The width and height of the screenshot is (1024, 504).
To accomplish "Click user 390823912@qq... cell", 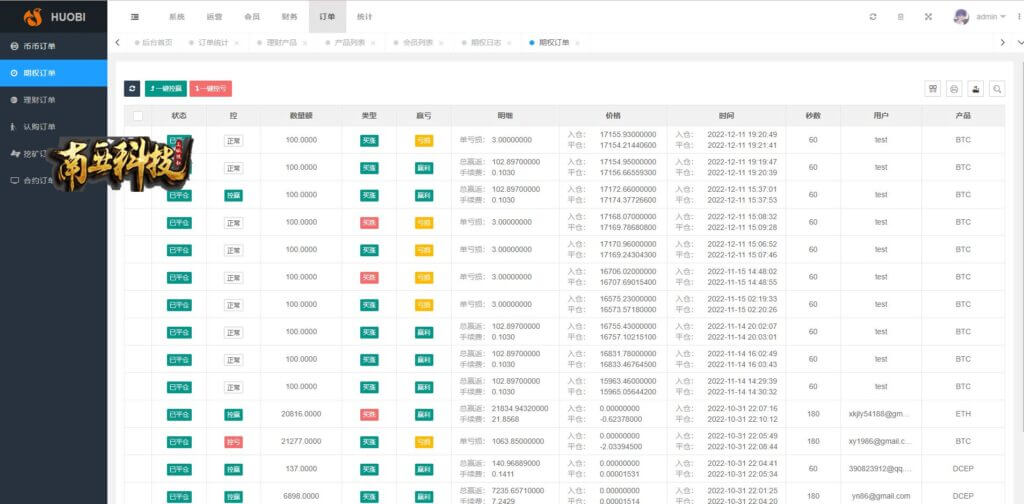I will click(879, 469).
